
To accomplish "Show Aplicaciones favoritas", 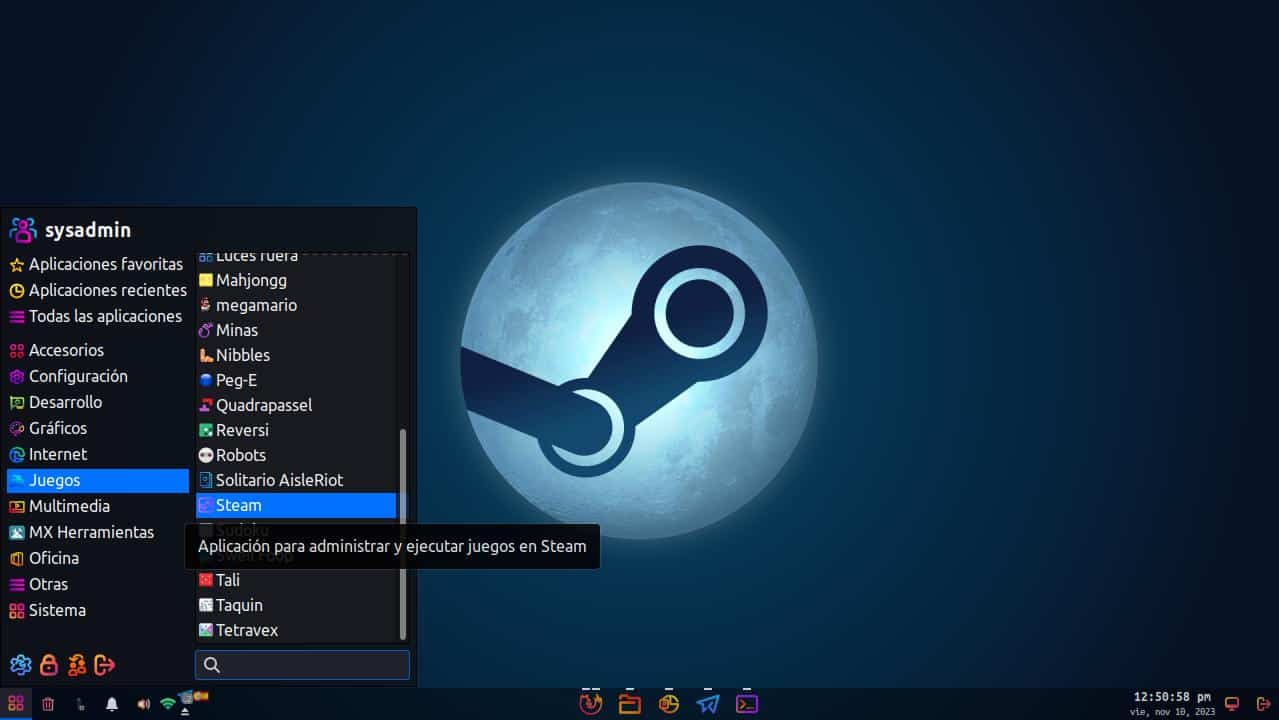I will (97, 264).
